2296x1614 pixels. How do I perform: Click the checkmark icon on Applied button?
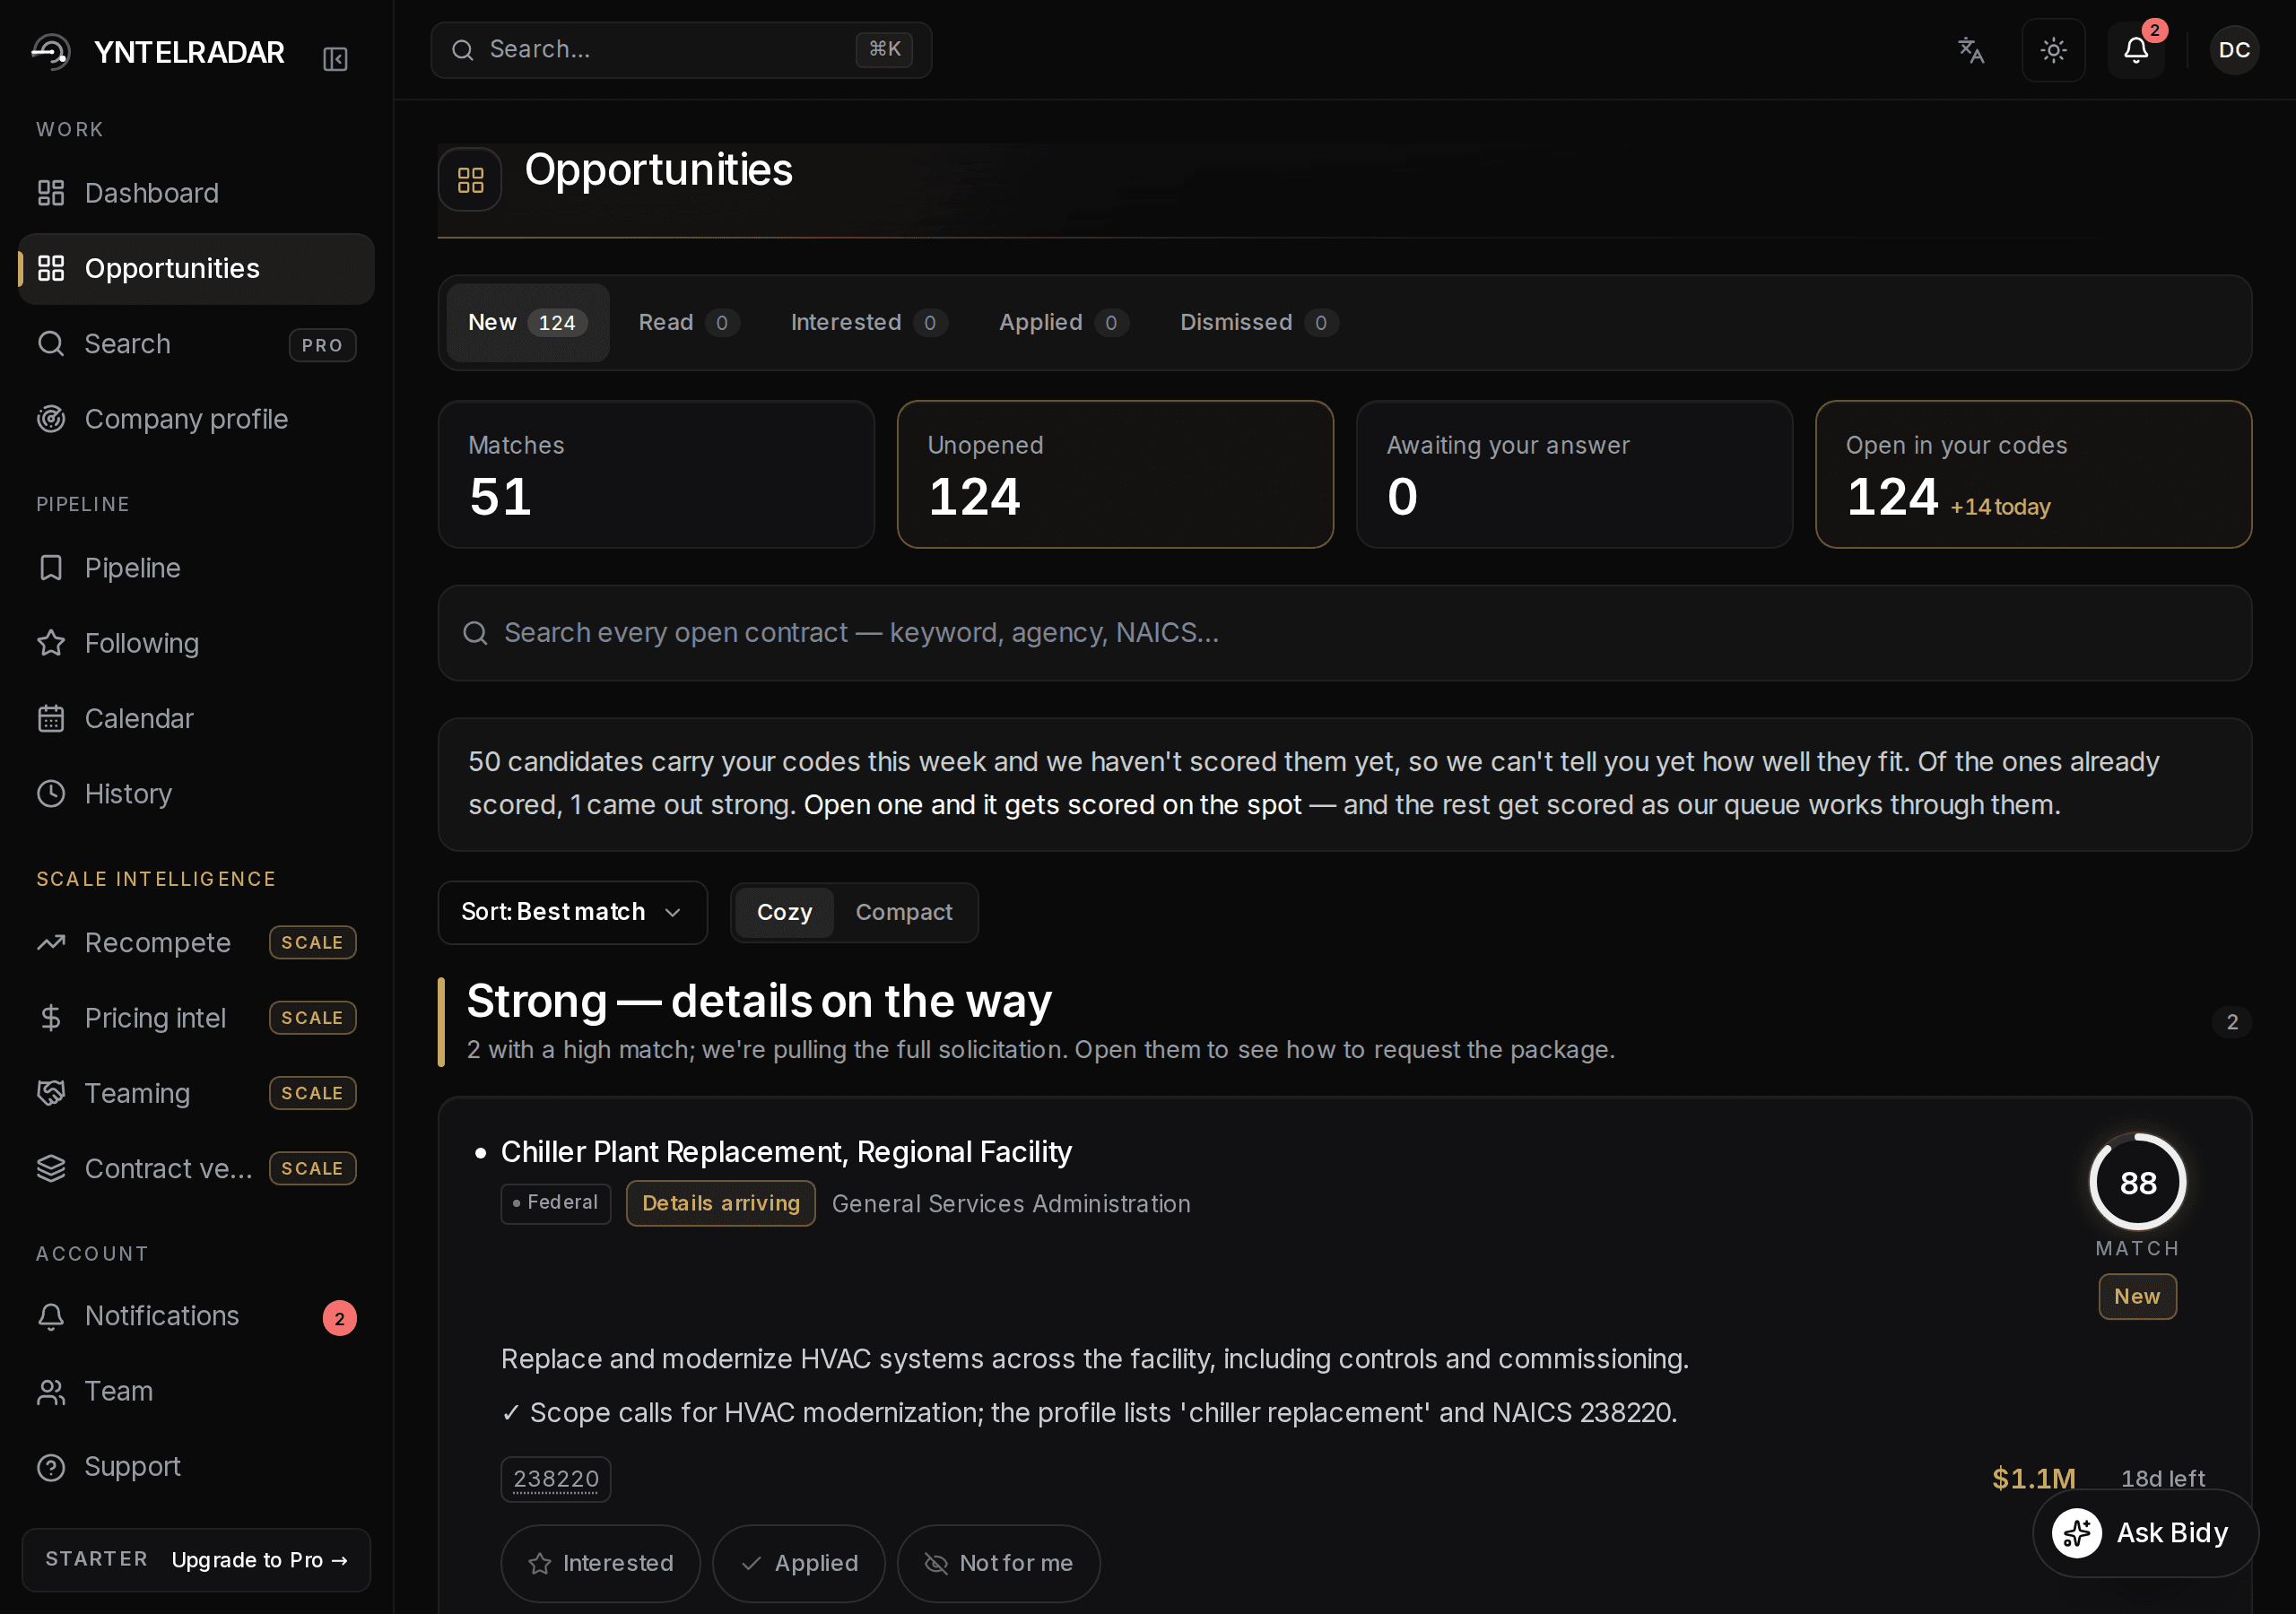click(x=751, y=1563)
